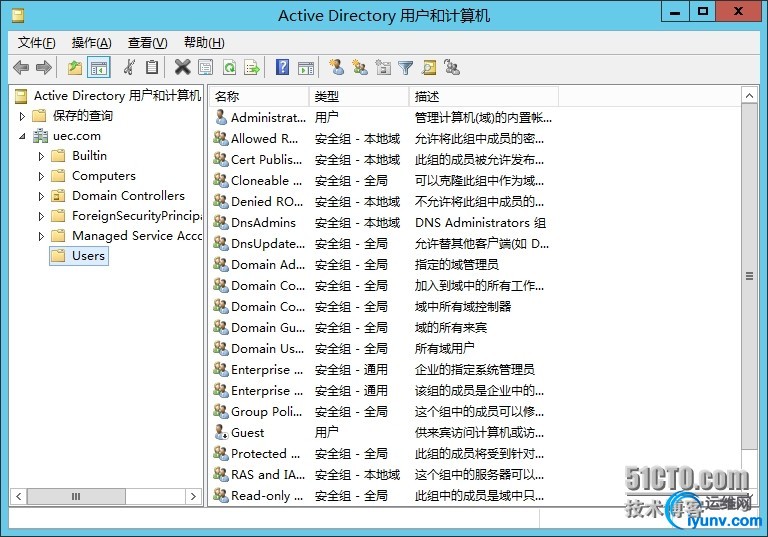Click the Find objects icon
Viewport: 768px width, 537px height.
(429, 67)
